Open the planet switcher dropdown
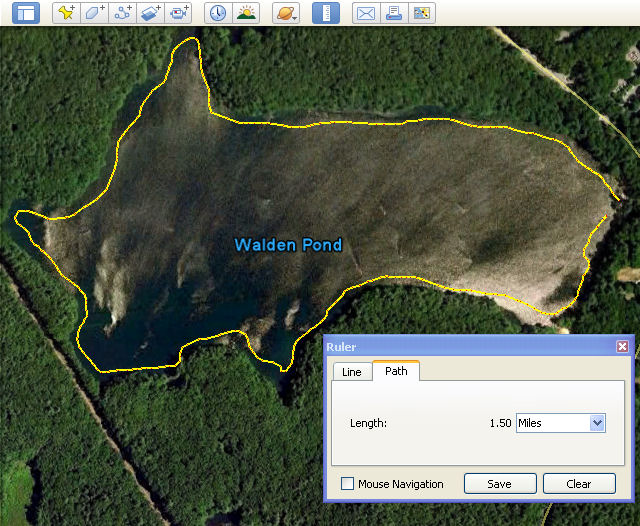Image resolution: width=640 pixels, height=526 pixels. point(286,13)
